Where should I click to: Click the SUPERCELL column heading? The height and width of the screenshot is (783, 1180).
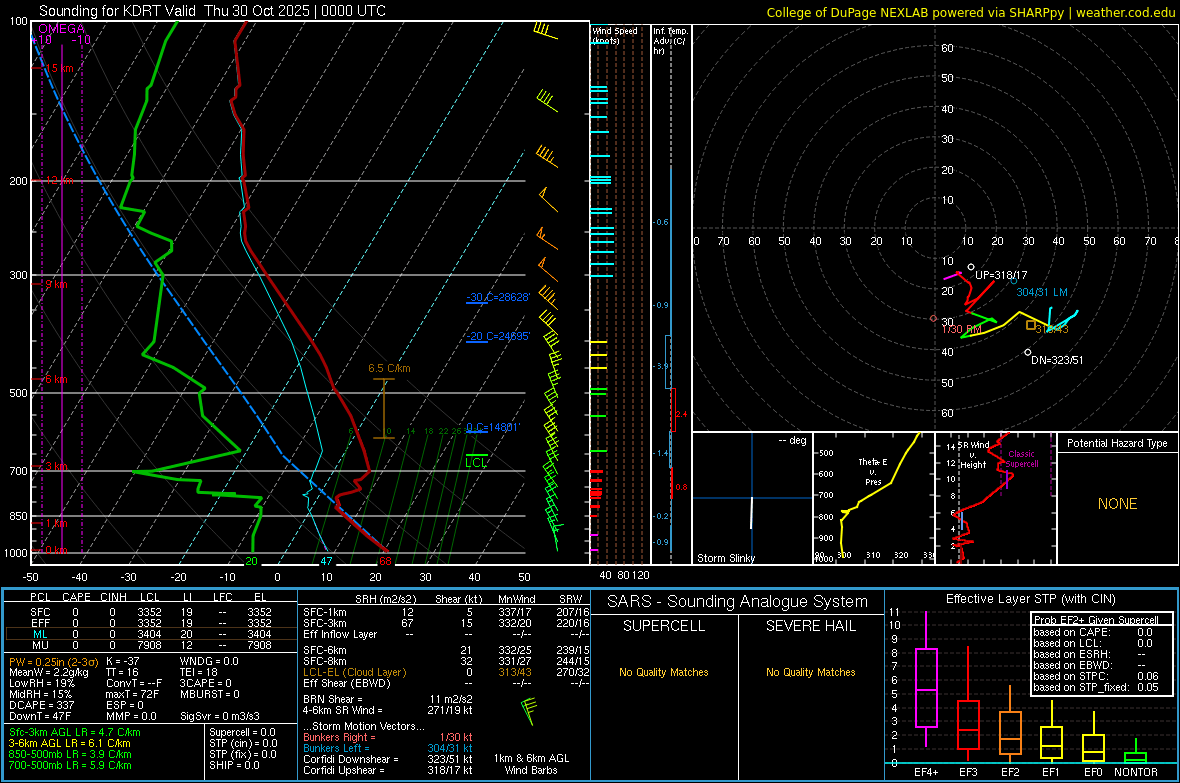664,626
